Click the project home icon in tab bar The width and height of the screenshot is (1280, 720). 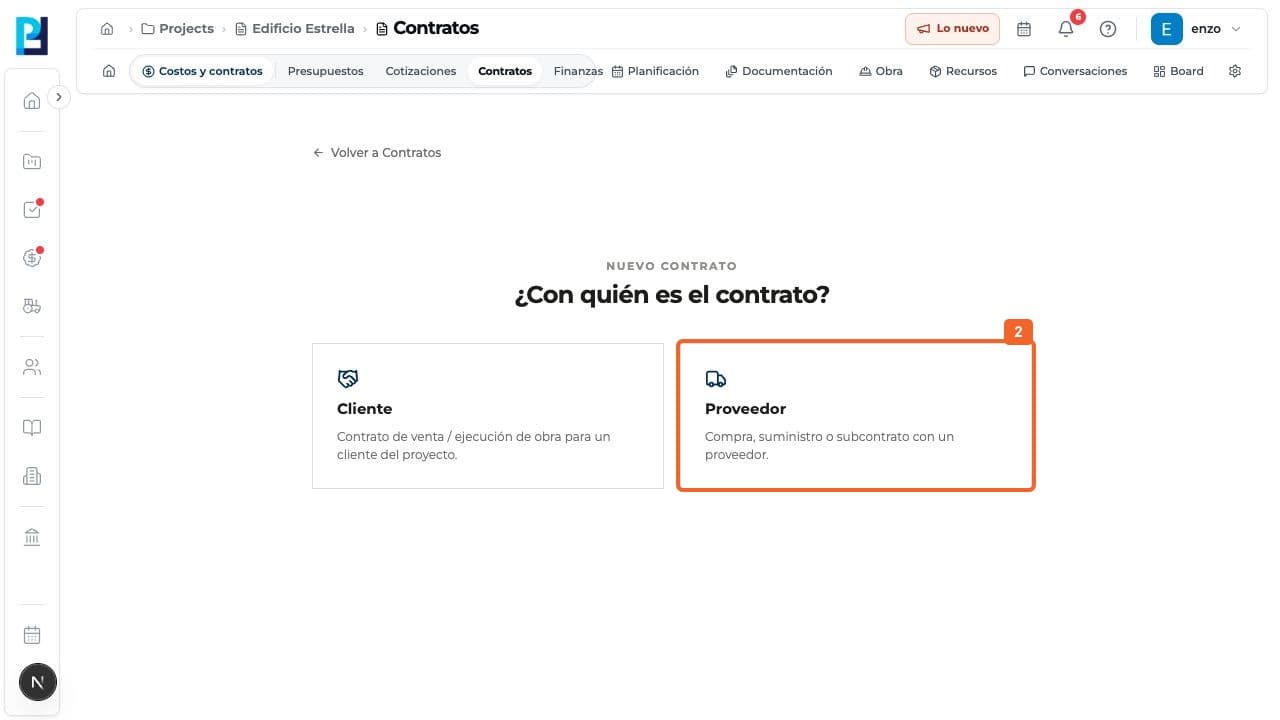pos(109,71)
